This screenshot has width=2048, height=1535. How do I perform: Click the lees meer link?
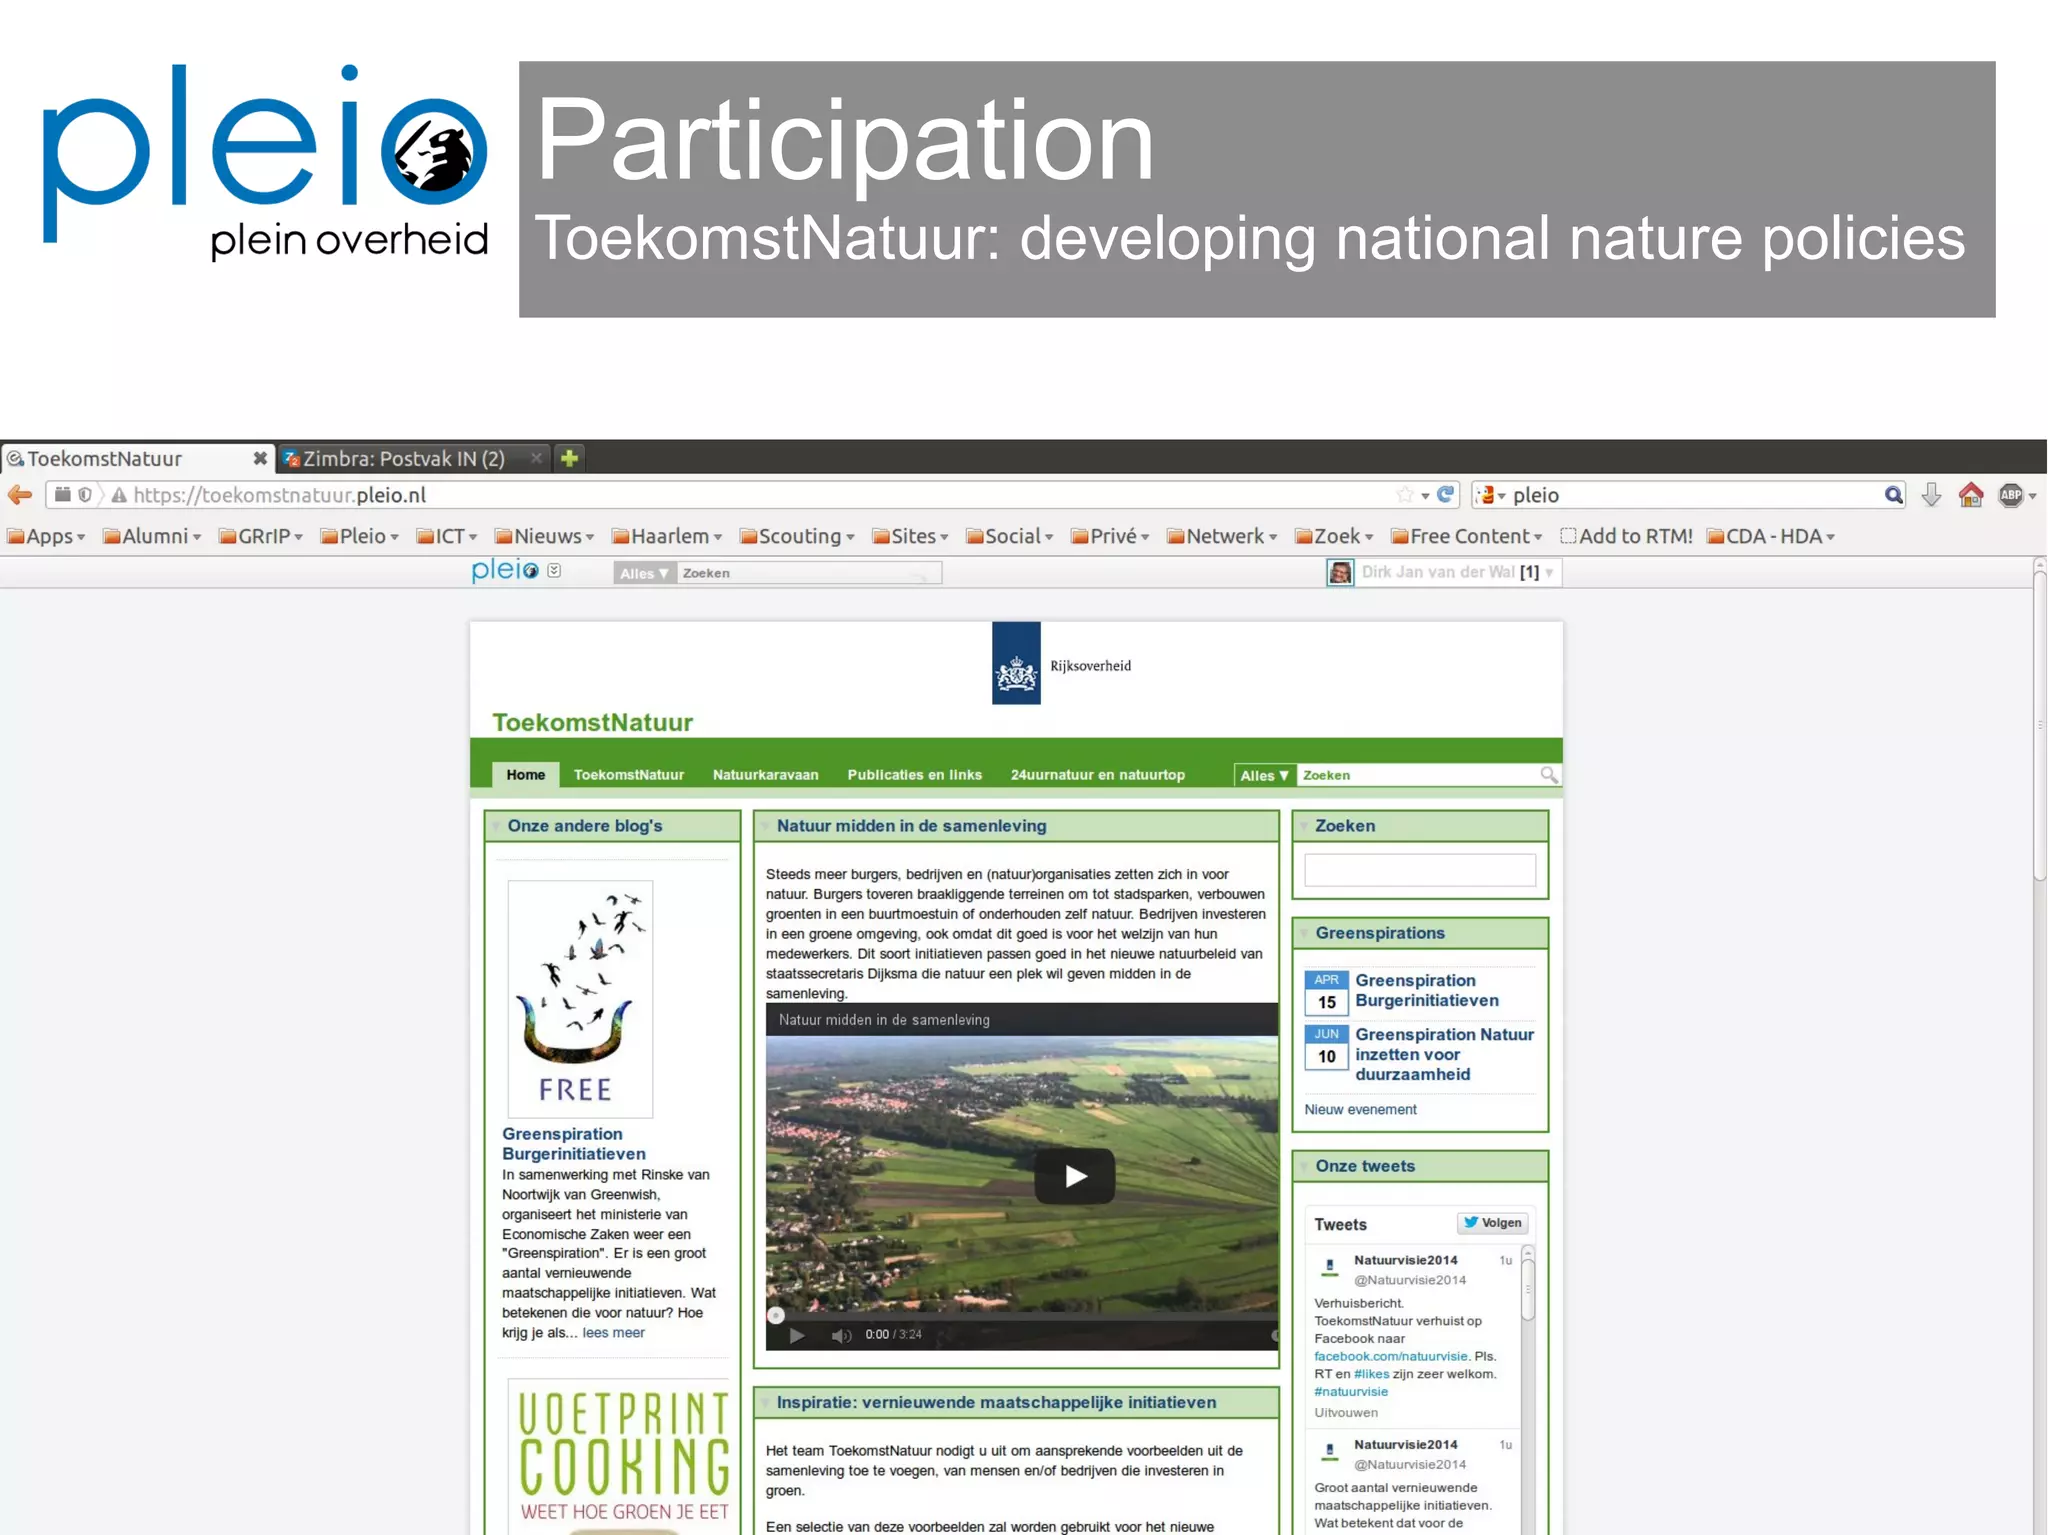(x=613, y=1333)
